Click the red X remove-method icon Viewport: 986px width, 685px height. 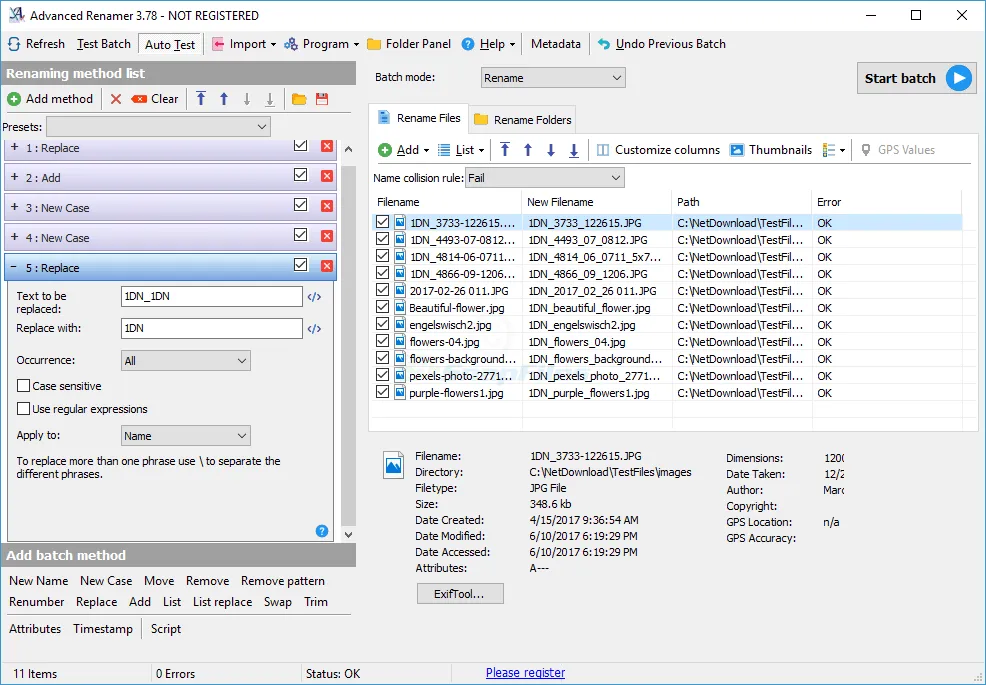click(x=116, y=99)
